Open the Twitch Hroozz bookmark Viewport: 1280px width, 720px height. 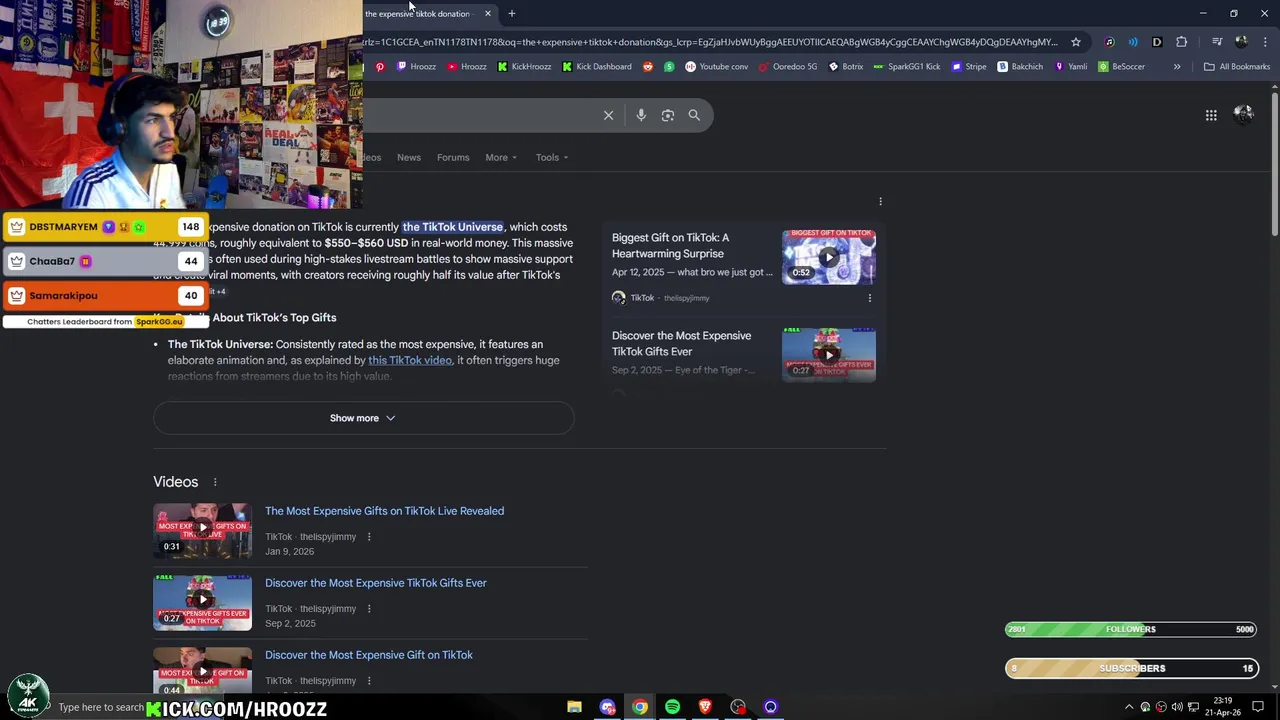(416, 67)
